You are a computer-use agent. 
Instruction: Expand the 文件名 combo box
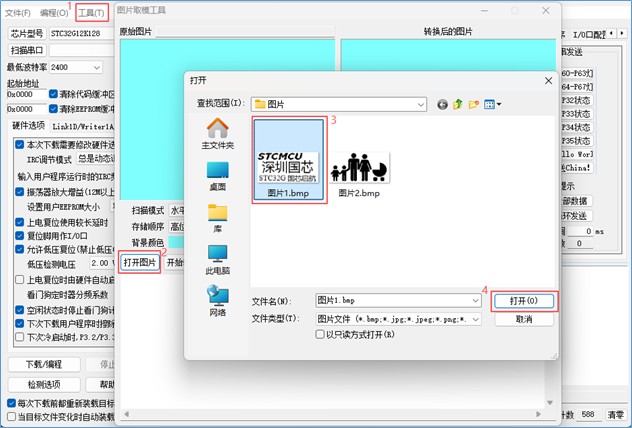(476, 301)
